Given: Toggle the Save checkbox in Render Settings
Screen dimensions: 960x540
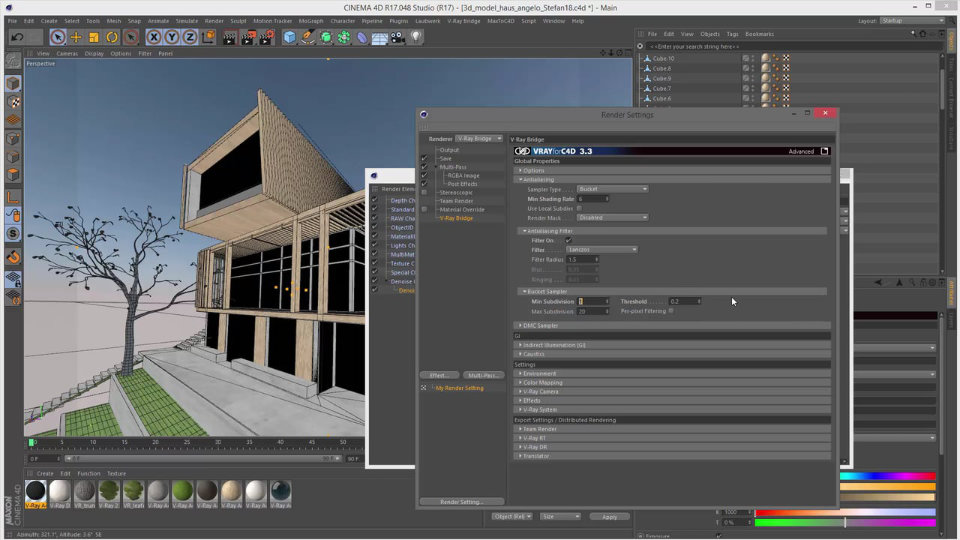Looking at the screenshot, I should click(x=424, y=159).
